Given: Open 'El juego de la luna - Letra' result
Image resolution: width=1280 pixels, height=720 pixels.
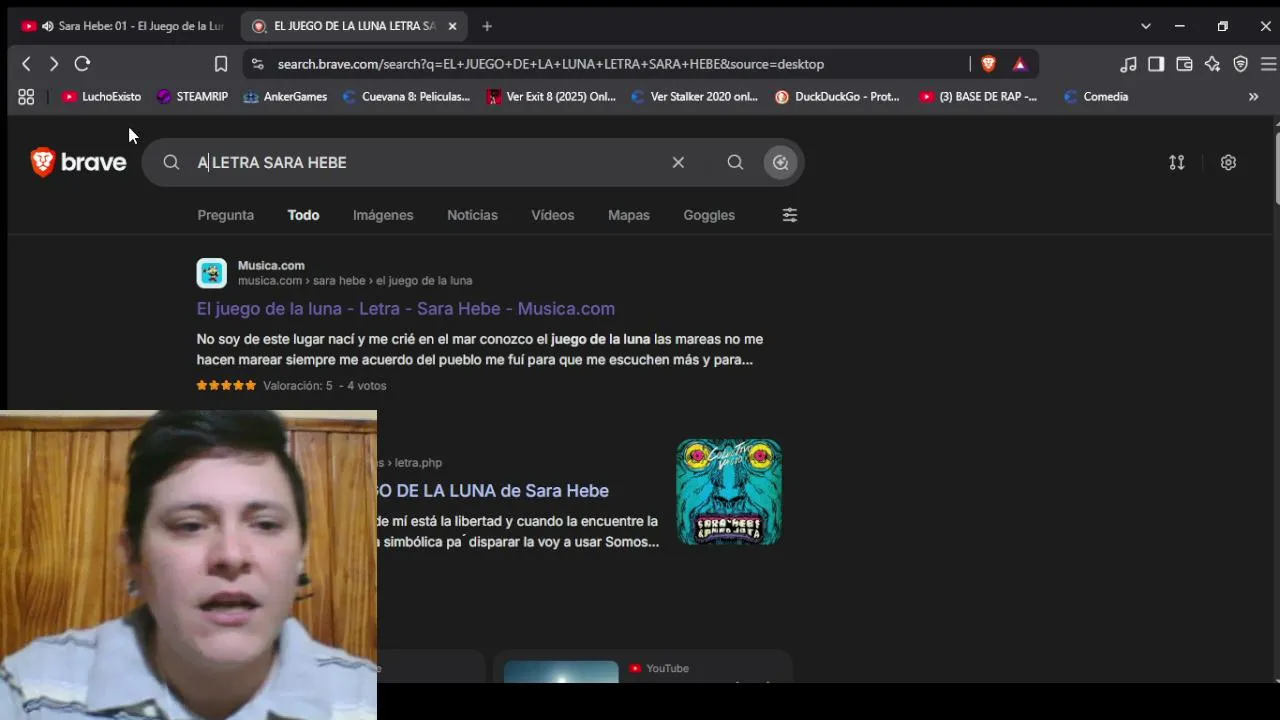Looking at the screenshot, I should point(406,309).
